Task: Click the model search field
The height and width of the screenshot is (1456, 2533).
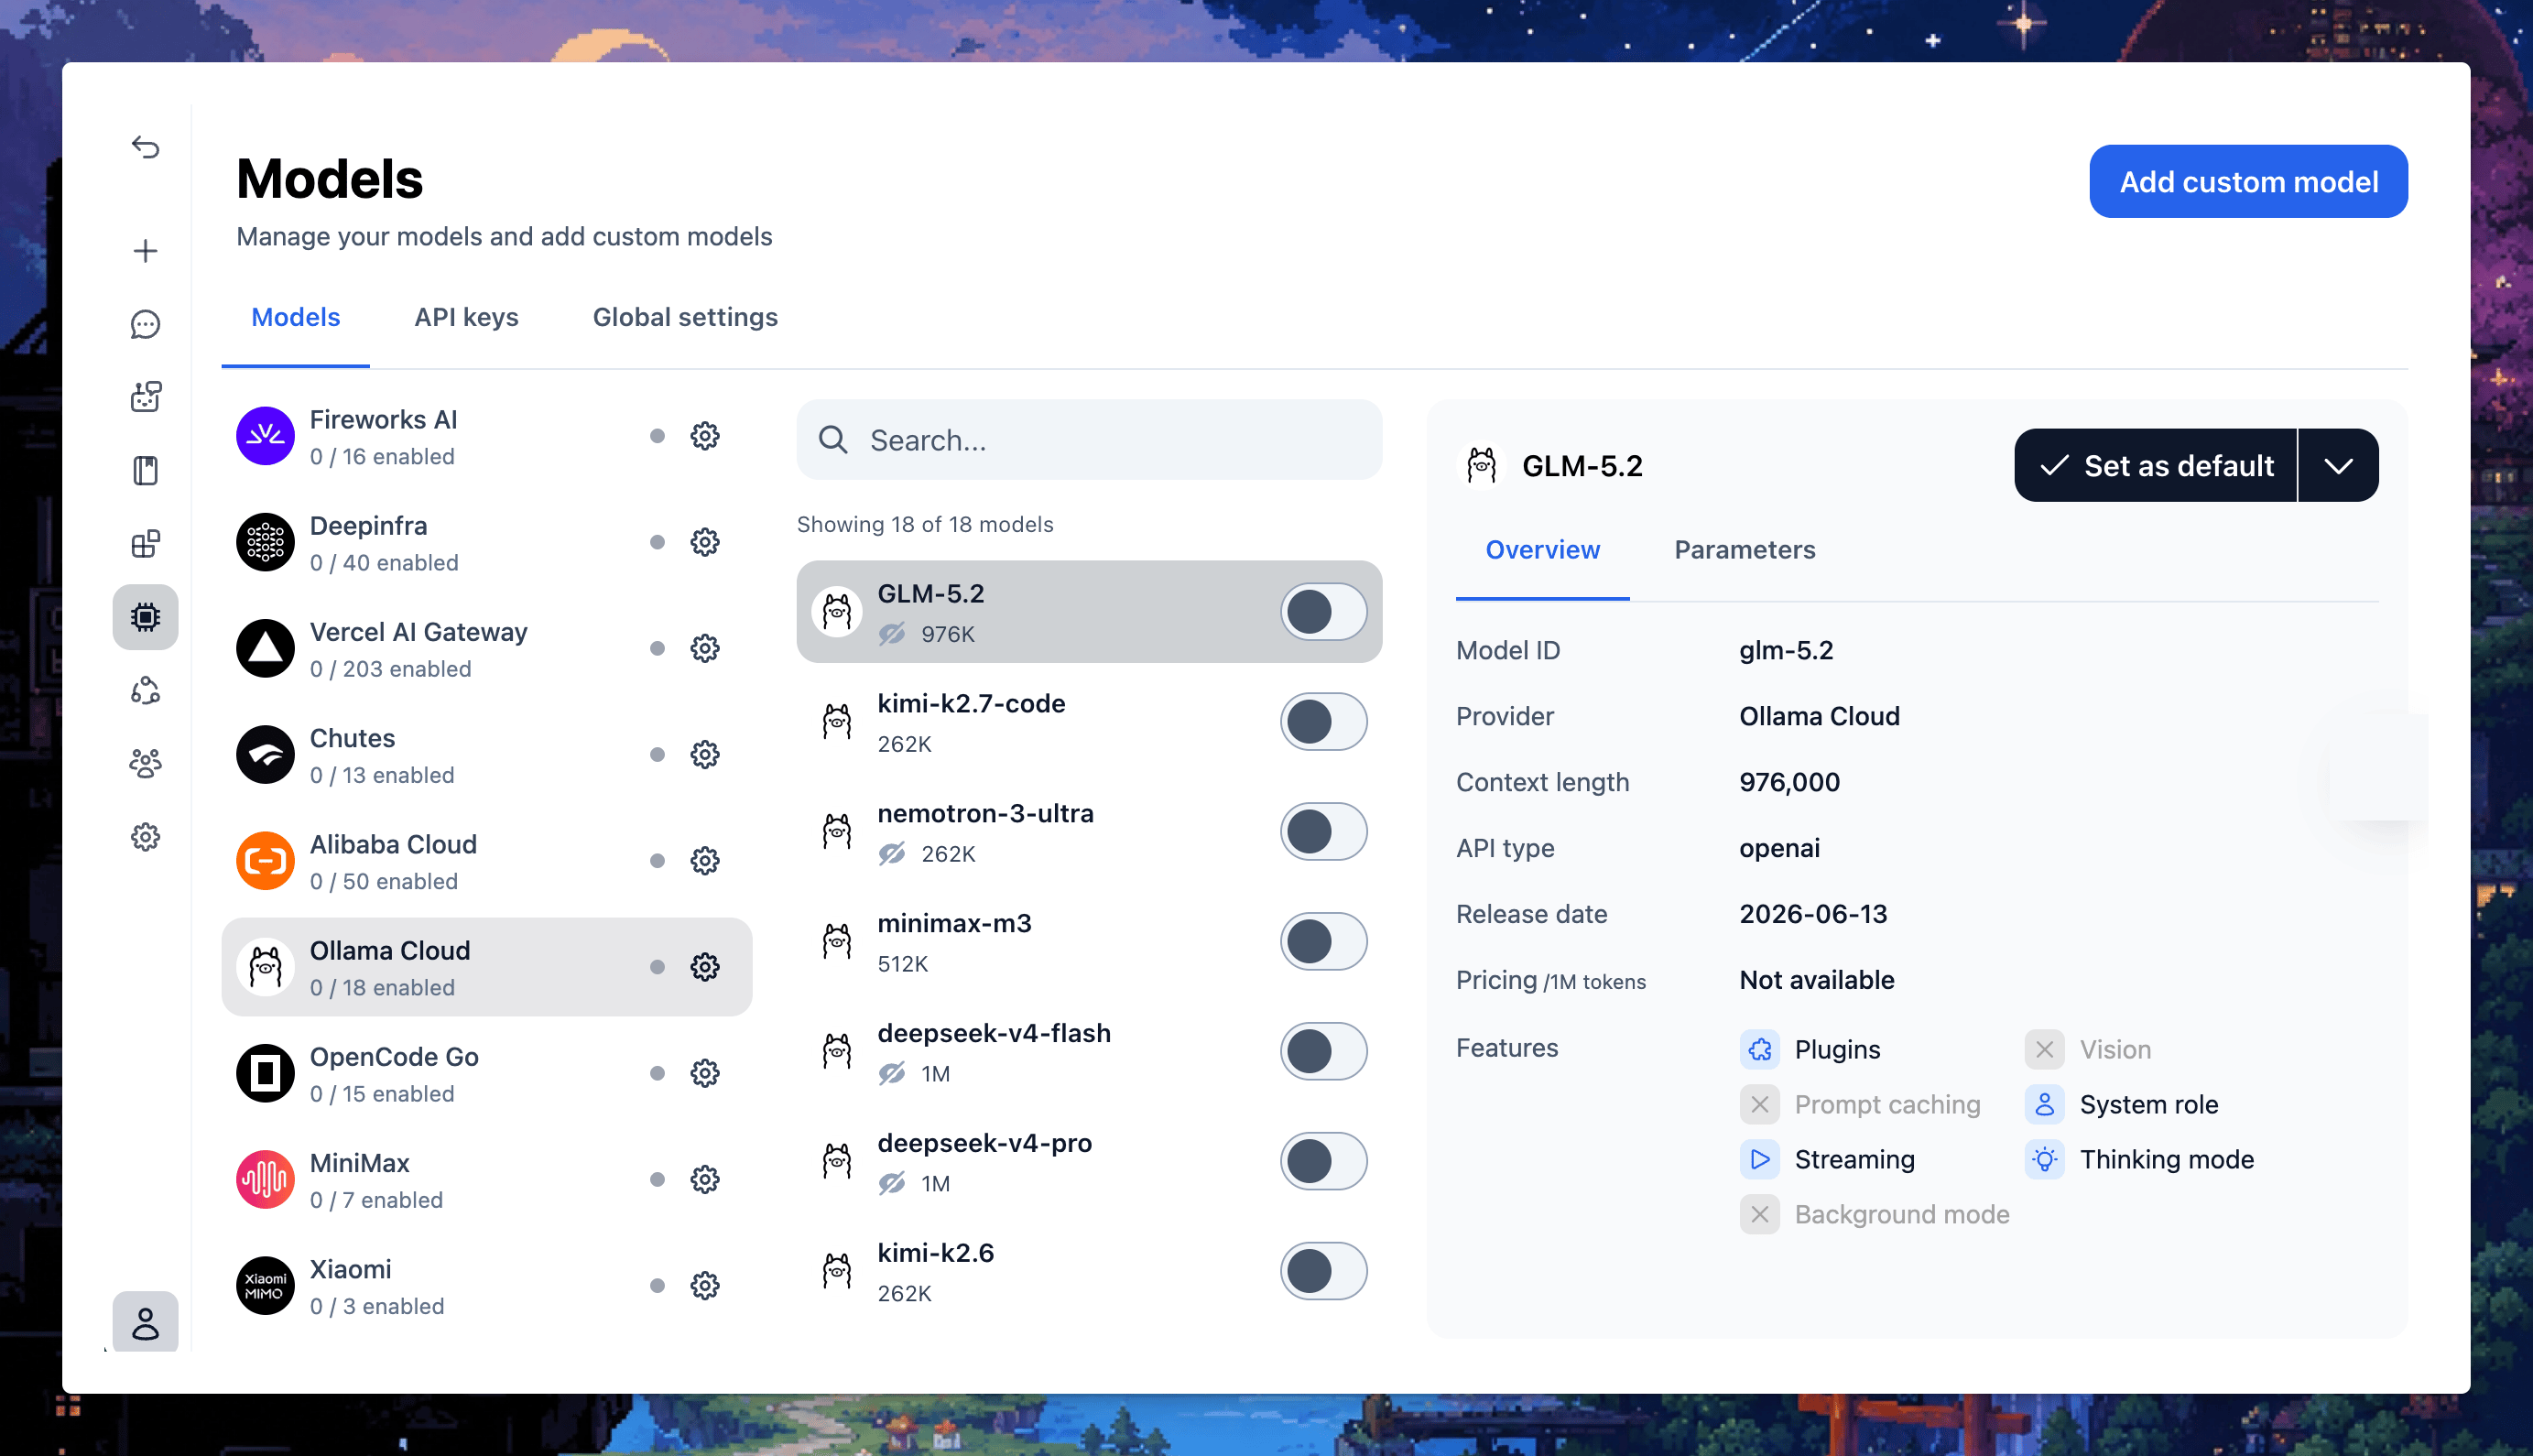Action: pos(1089,440)
